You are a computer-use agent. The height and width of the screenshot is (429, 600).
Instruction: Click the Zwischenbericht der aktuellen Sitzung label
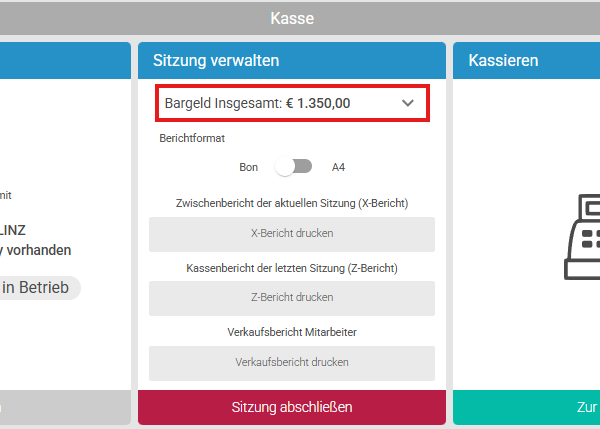292,204
